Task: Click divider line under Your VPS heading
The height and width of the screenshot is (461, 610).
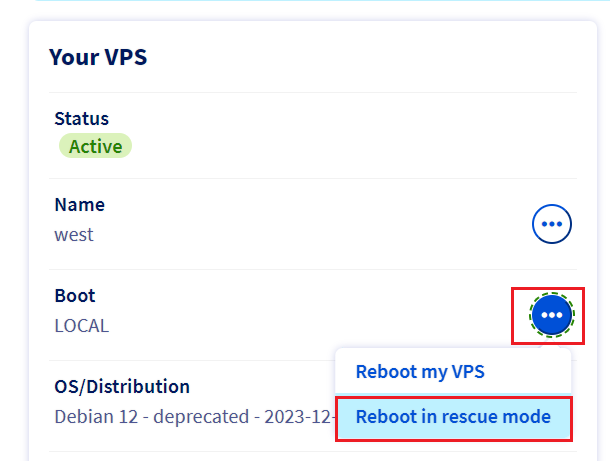Action: 313,93
